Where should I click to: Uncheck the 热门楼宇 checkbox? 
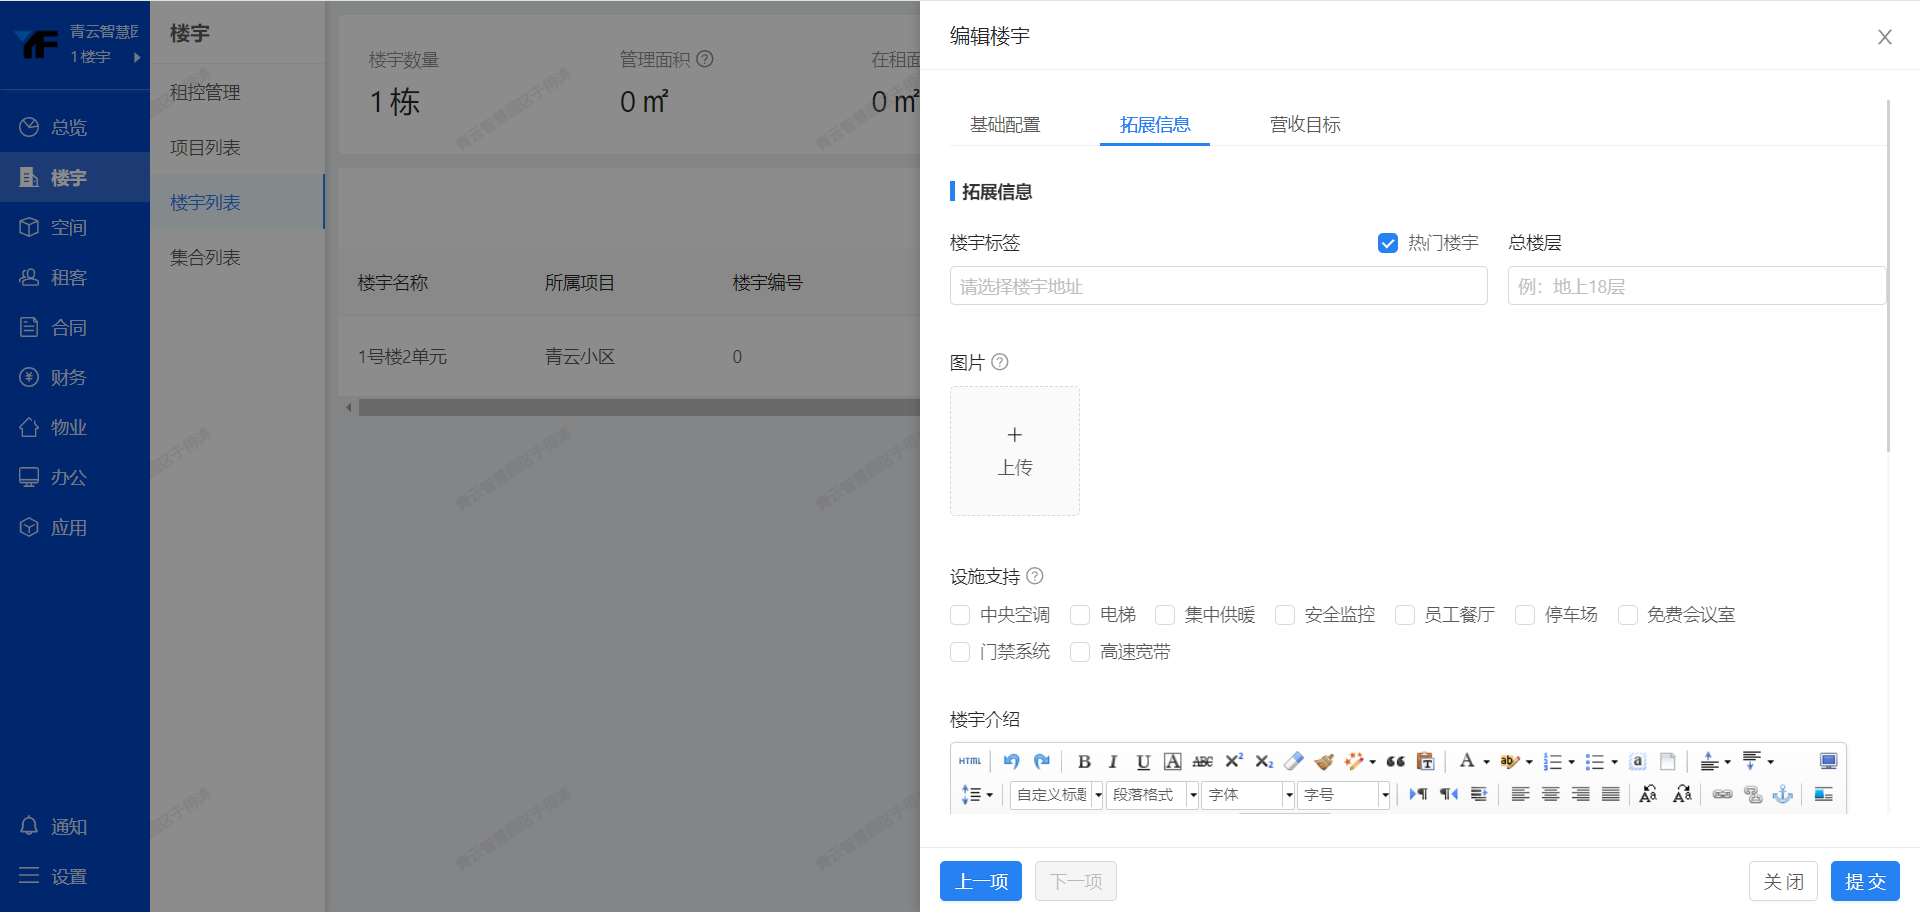tap(1388, 243)
